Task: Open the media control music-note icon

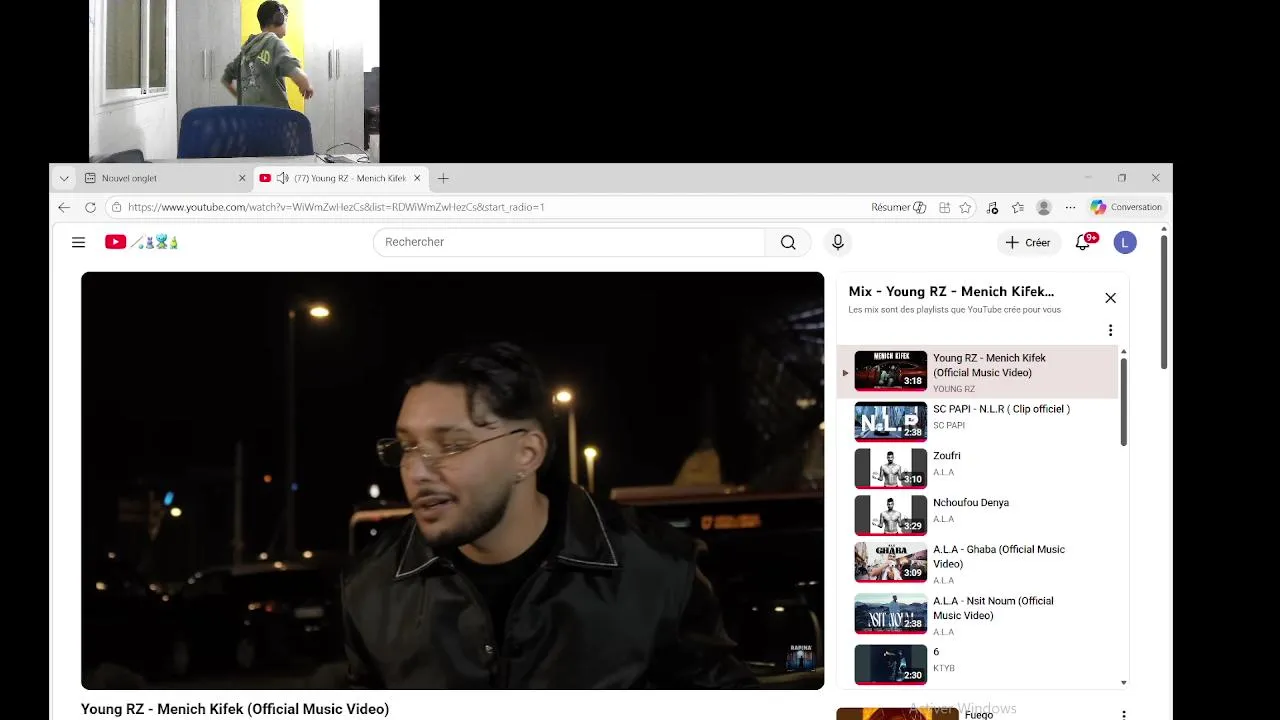Action: pyautogui.click(x=992, y=207)
